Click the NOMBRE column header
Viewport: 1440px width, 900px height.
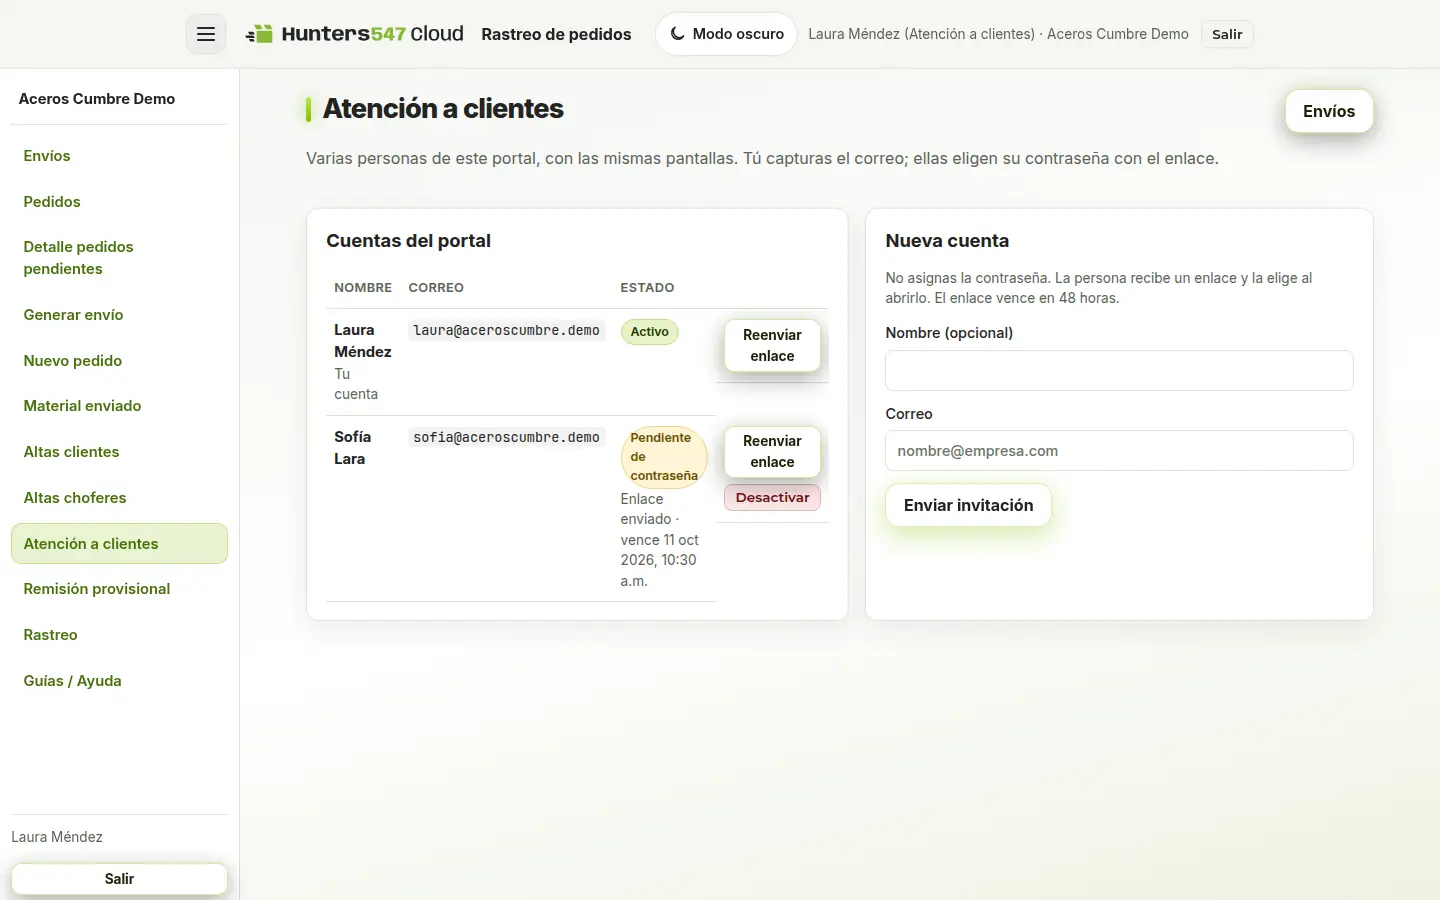tap(363, 288)
